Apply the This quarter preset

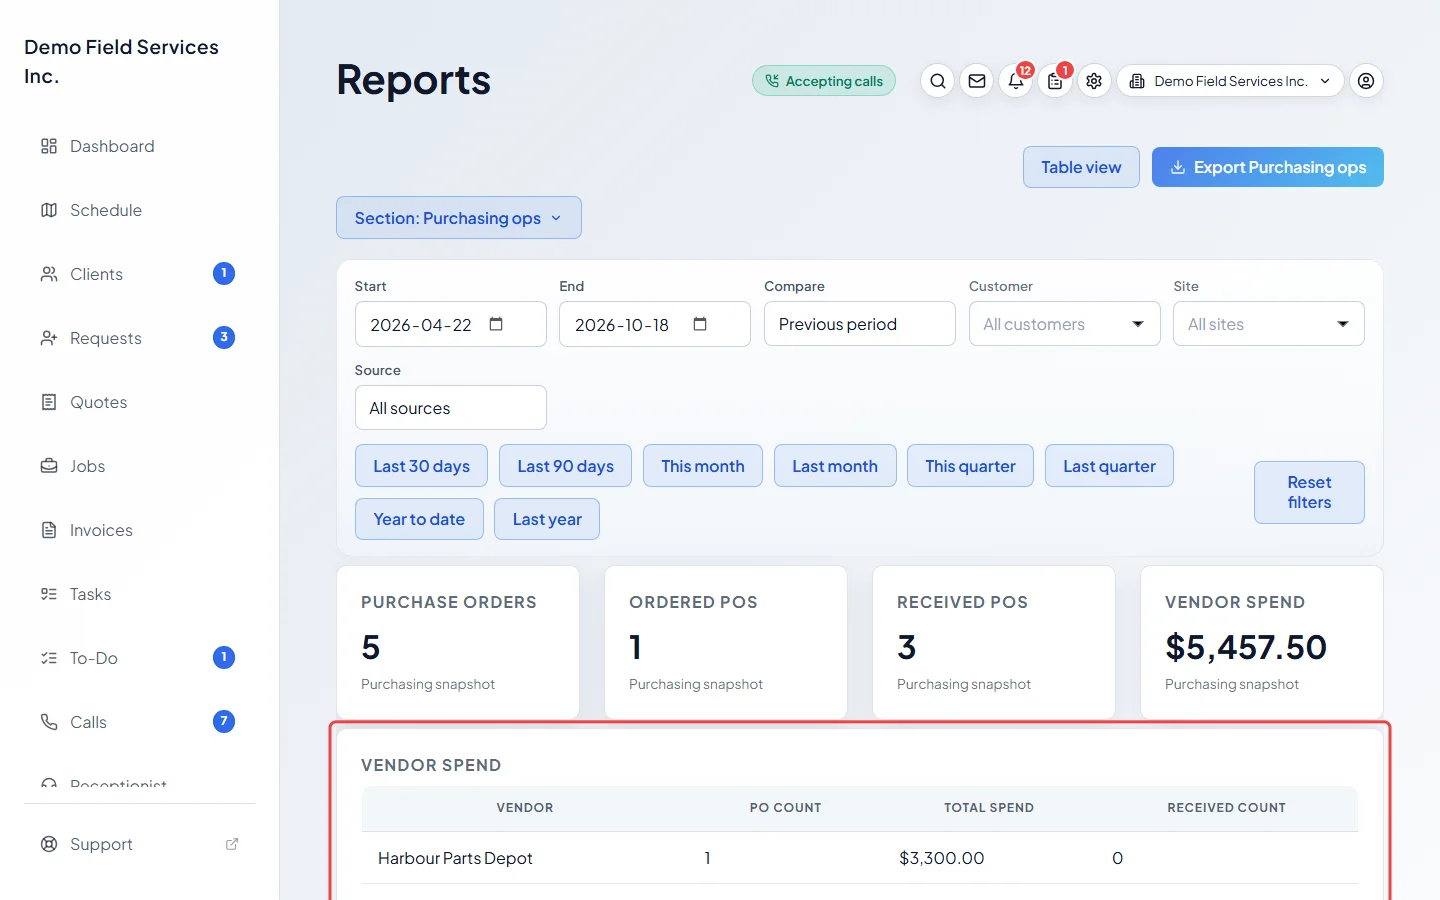[970, 466]
